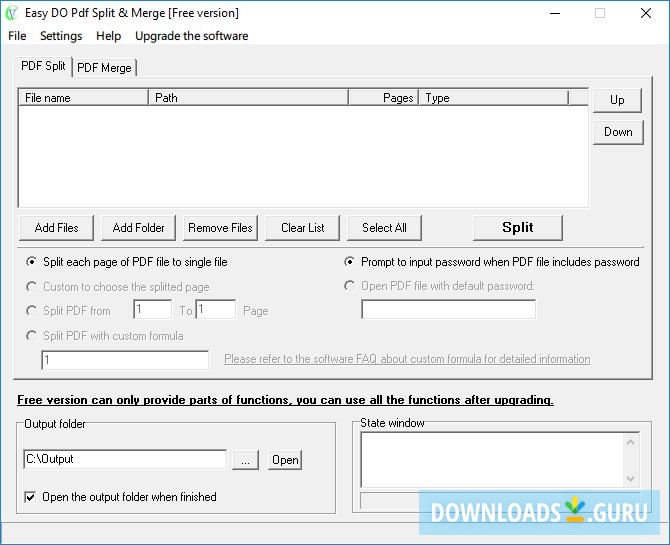
Task: Click the Free version upgrade notice link
Action: point(285,400)
